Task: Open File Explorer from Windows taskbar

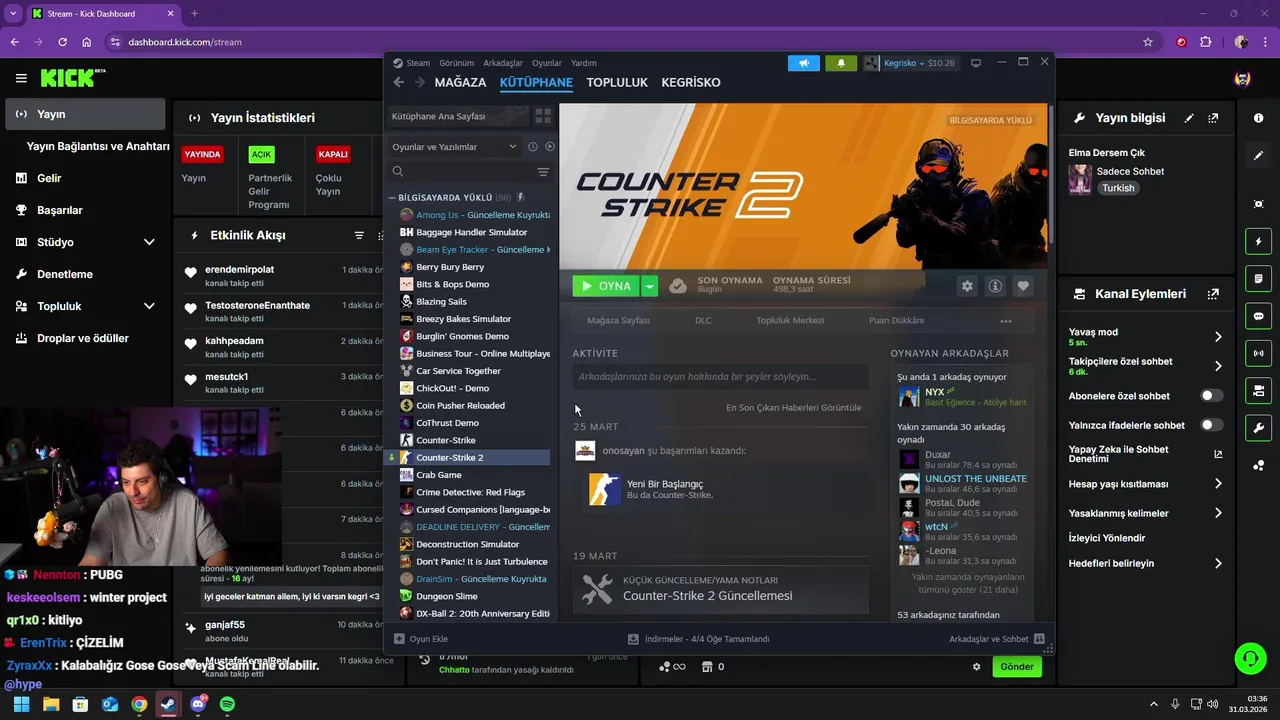Action: 51,704
